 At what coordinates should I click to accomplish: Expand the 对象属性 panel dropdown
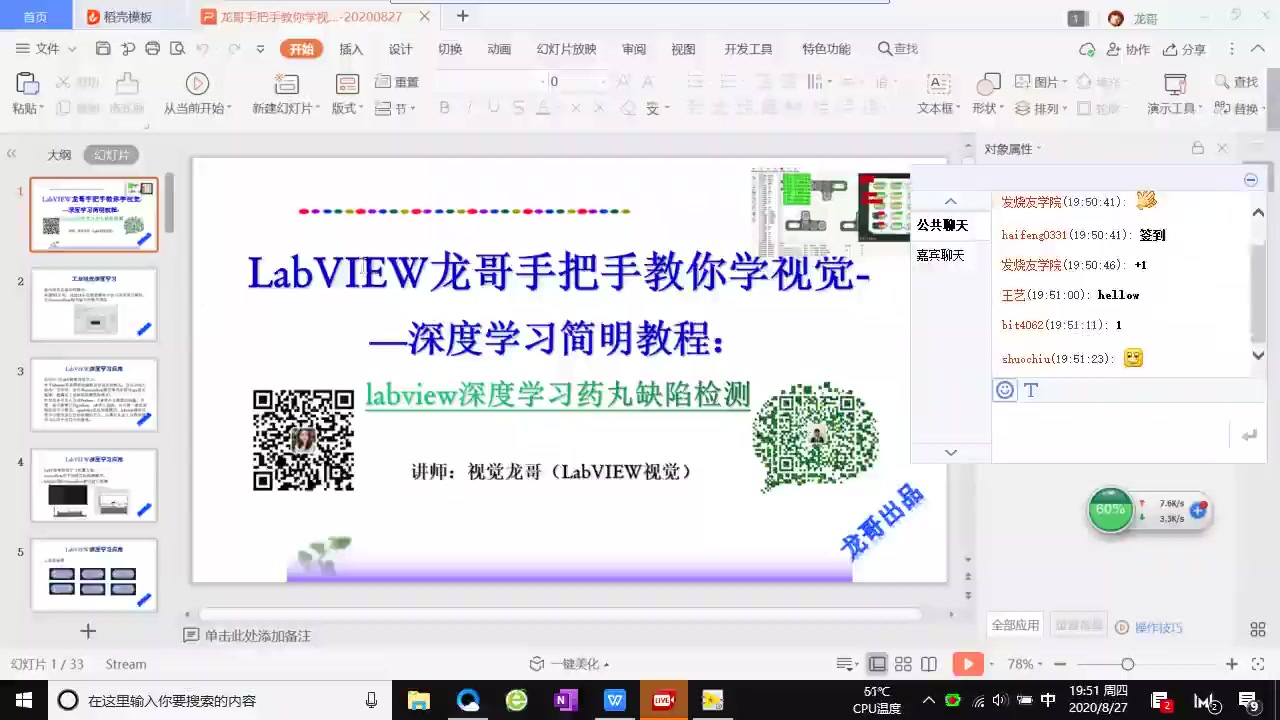[x=1039, y=149]
